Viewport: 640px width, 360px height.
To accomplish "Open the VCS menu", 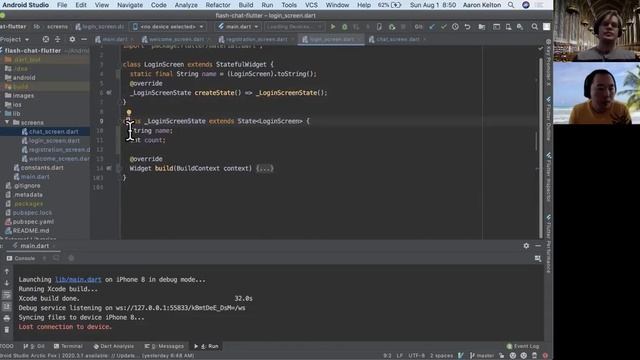I will point(311,5).
